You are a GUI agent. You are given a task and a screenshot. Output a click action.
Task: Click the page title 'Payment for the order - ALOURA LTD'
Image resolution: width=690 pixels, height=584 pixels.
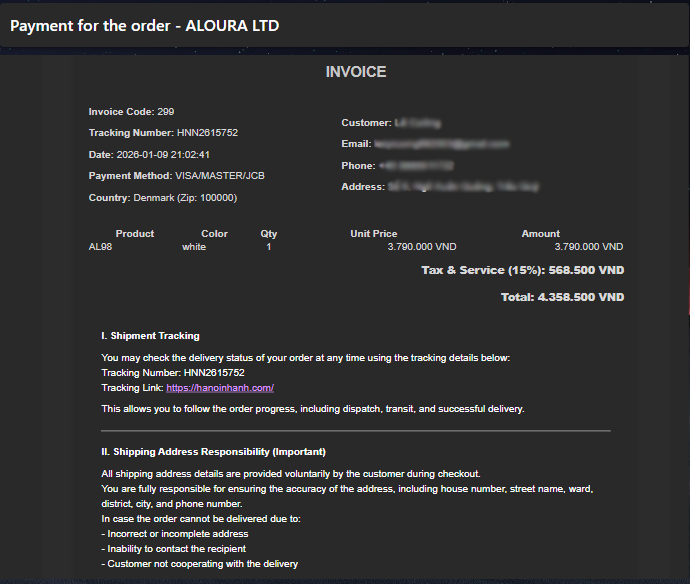pos(145,25)
